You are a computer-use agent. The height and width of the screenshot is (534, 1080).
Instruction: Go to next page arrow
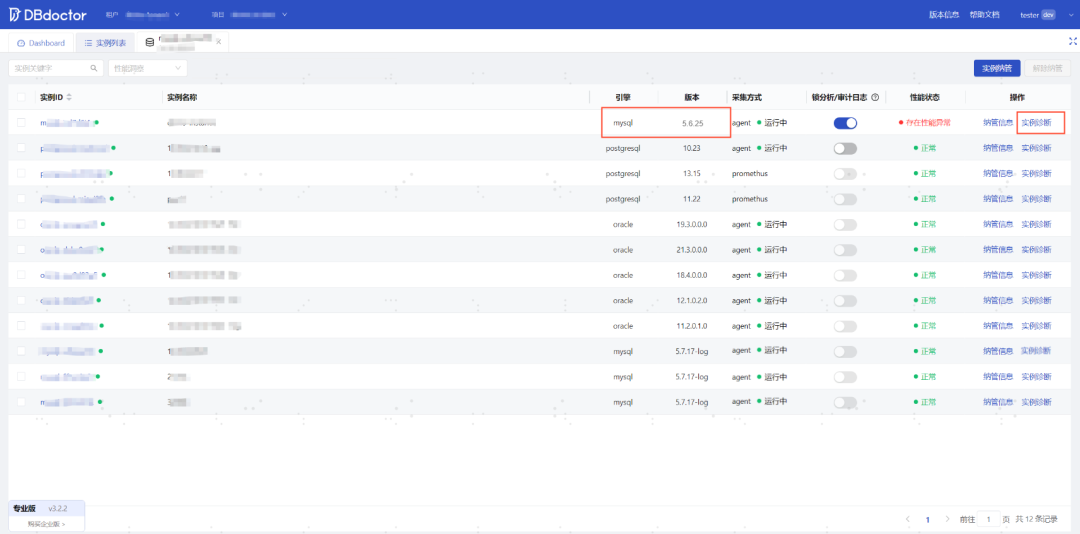tap(947, 519)
